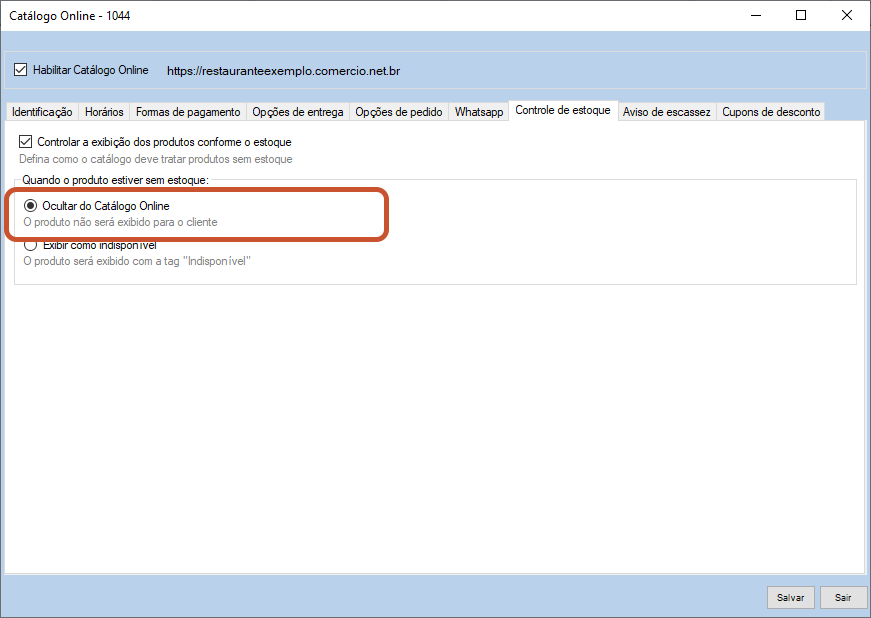Click the Sair button

(843, 597)
